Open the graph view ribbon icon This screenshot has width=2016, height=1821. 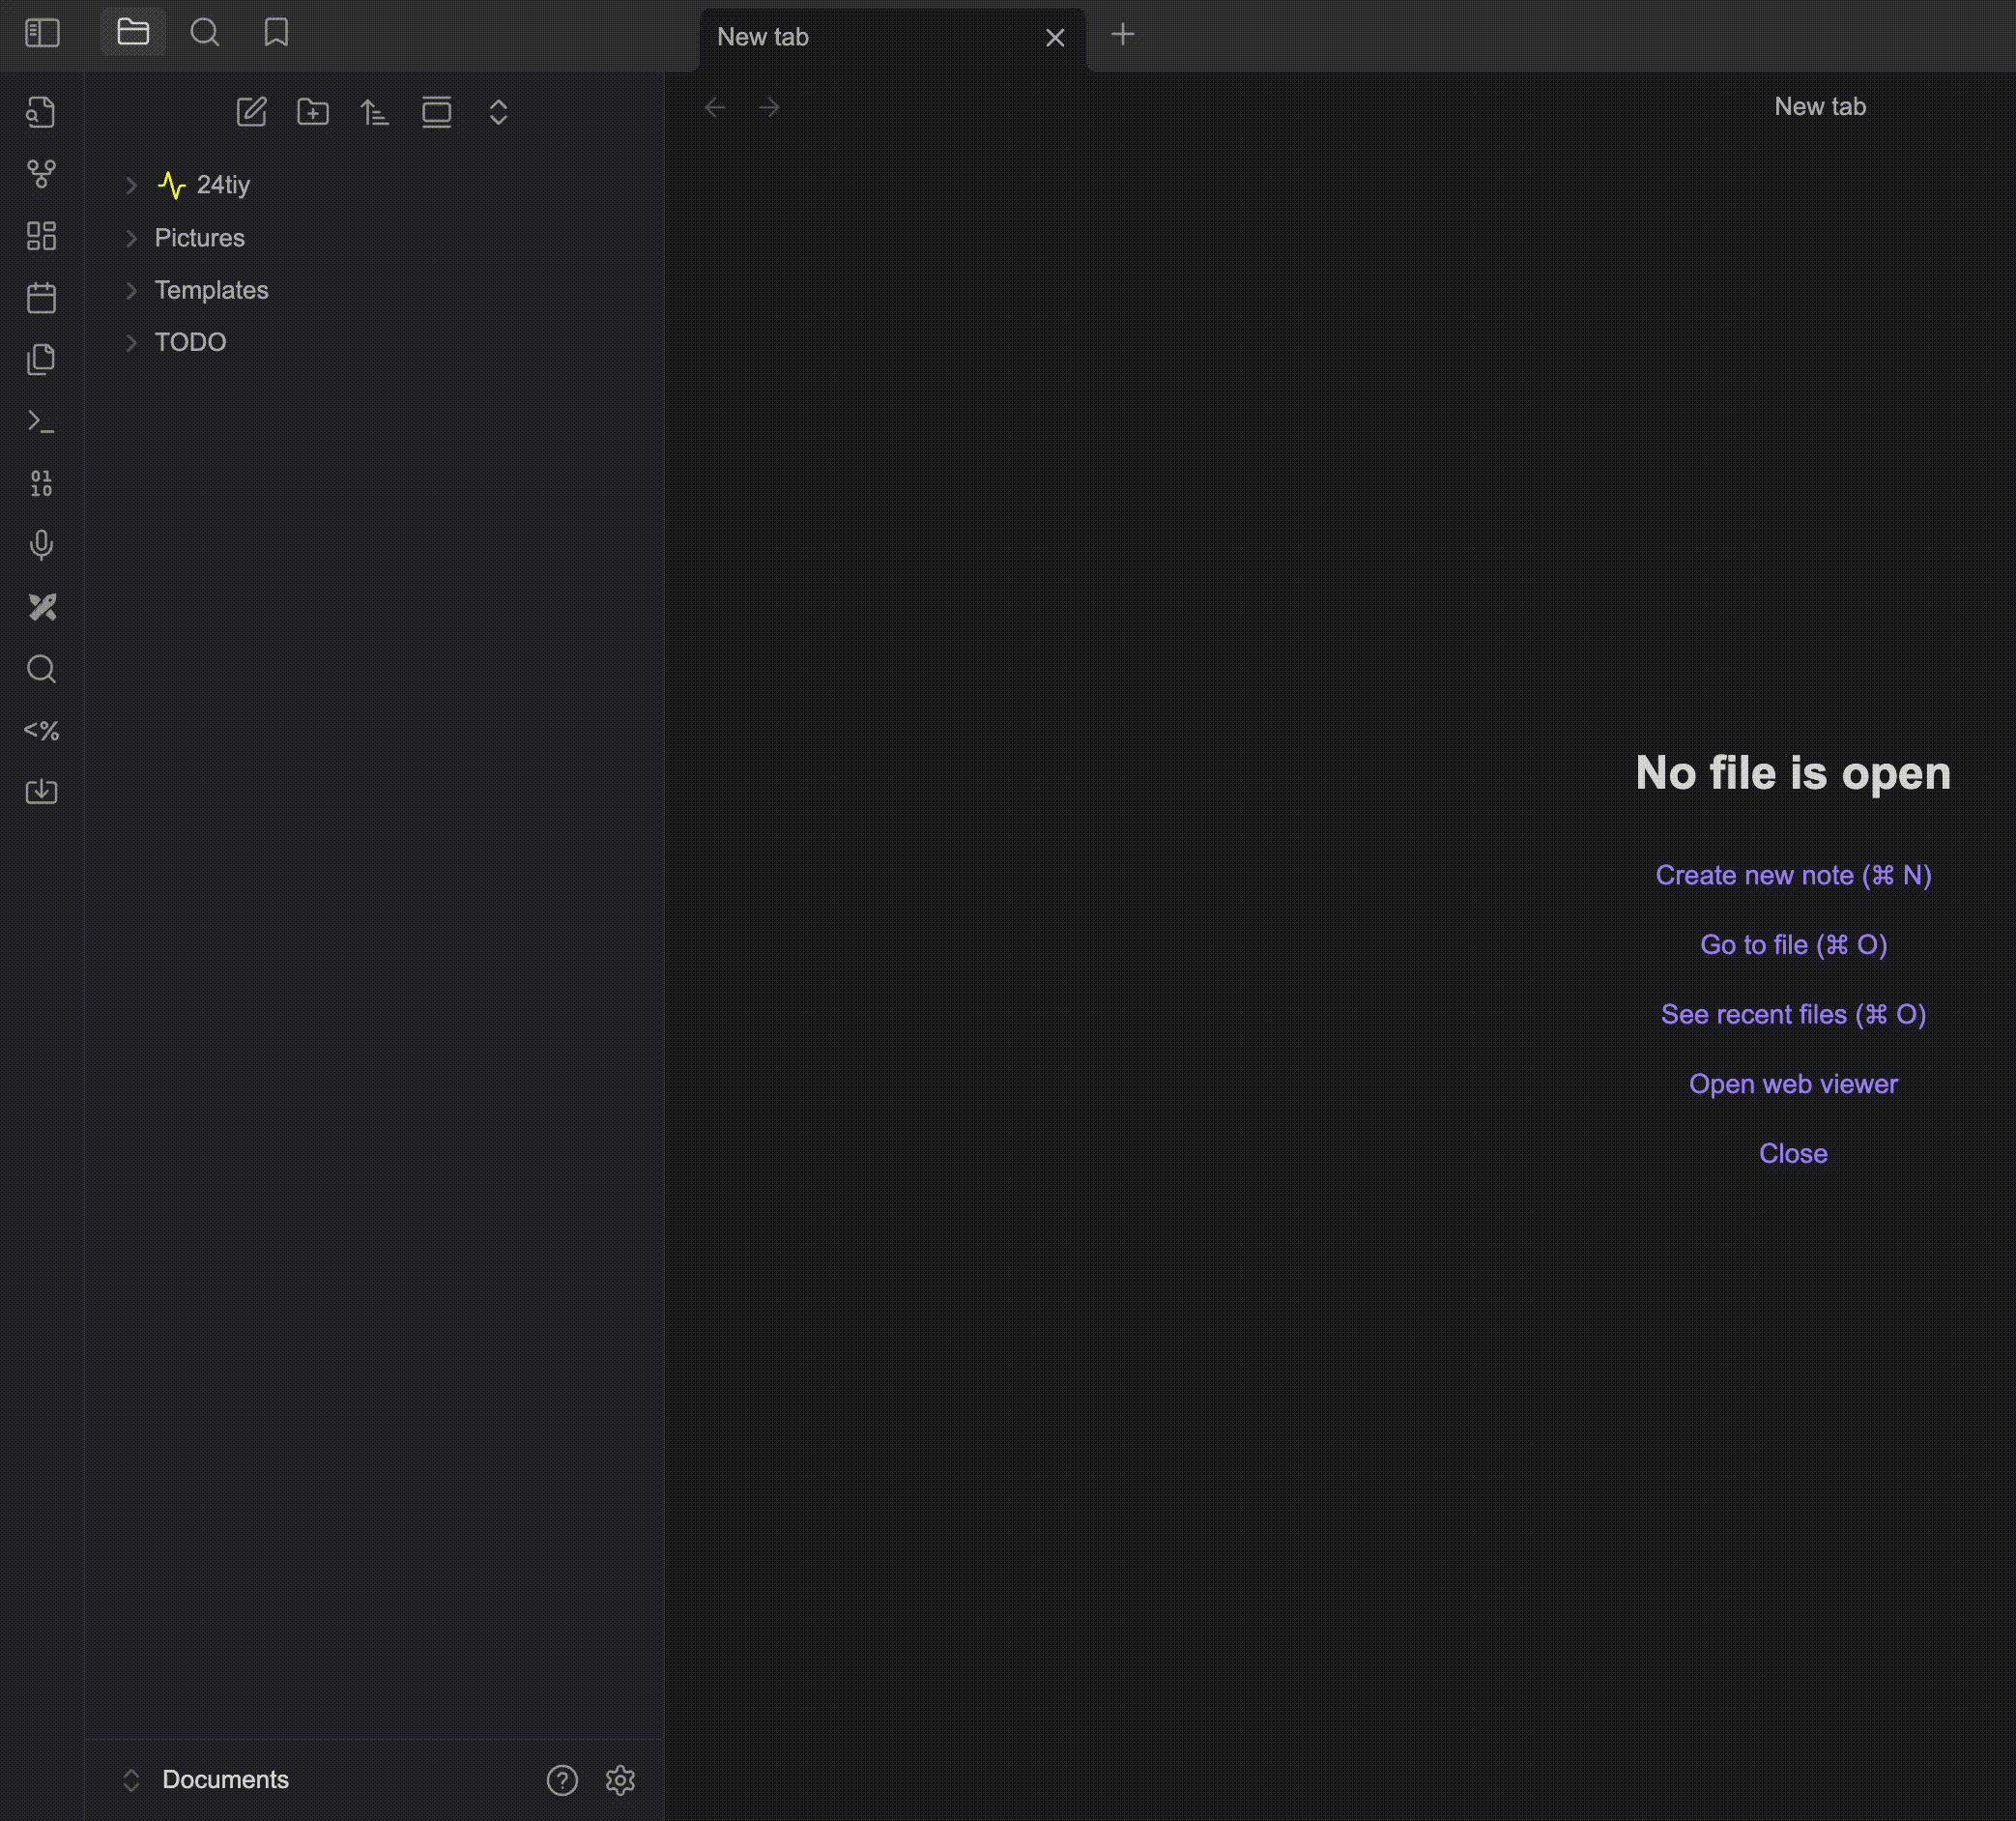click(41, 174)
